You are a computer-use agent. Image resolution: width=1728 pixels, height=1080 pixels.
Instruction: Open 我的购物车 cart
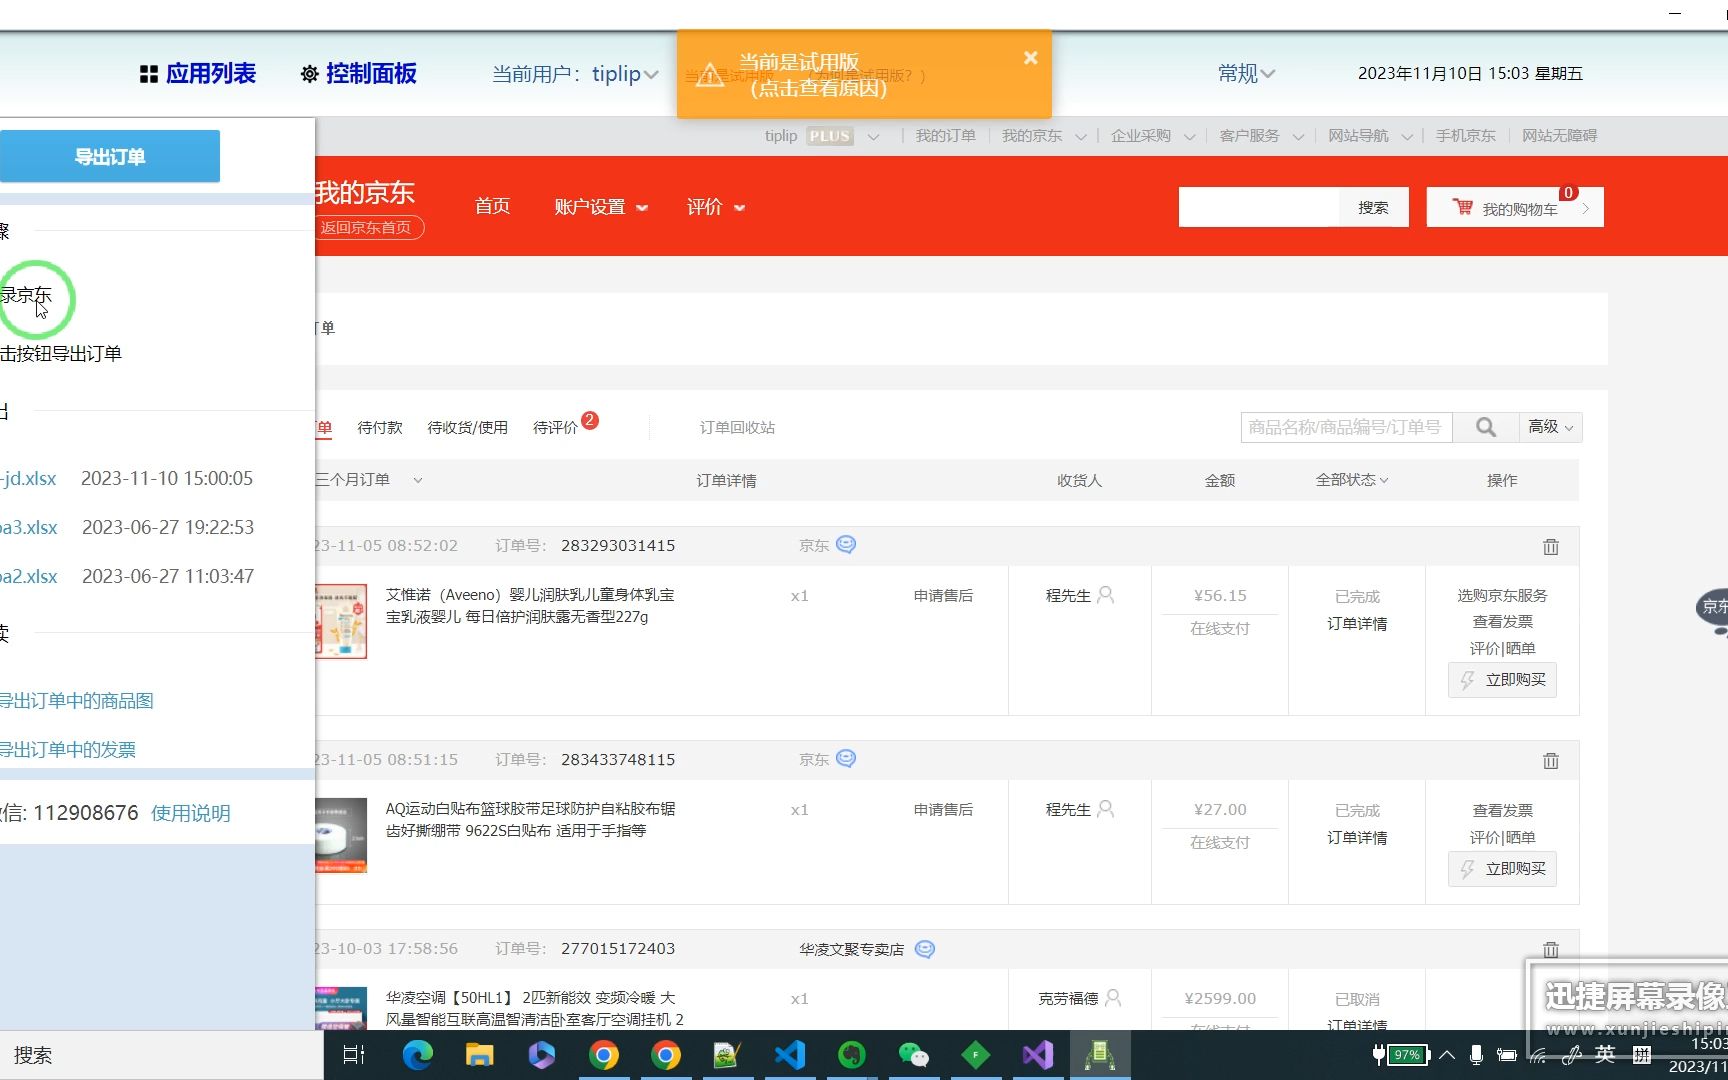pyautogui.click(x=1515, y=207)
